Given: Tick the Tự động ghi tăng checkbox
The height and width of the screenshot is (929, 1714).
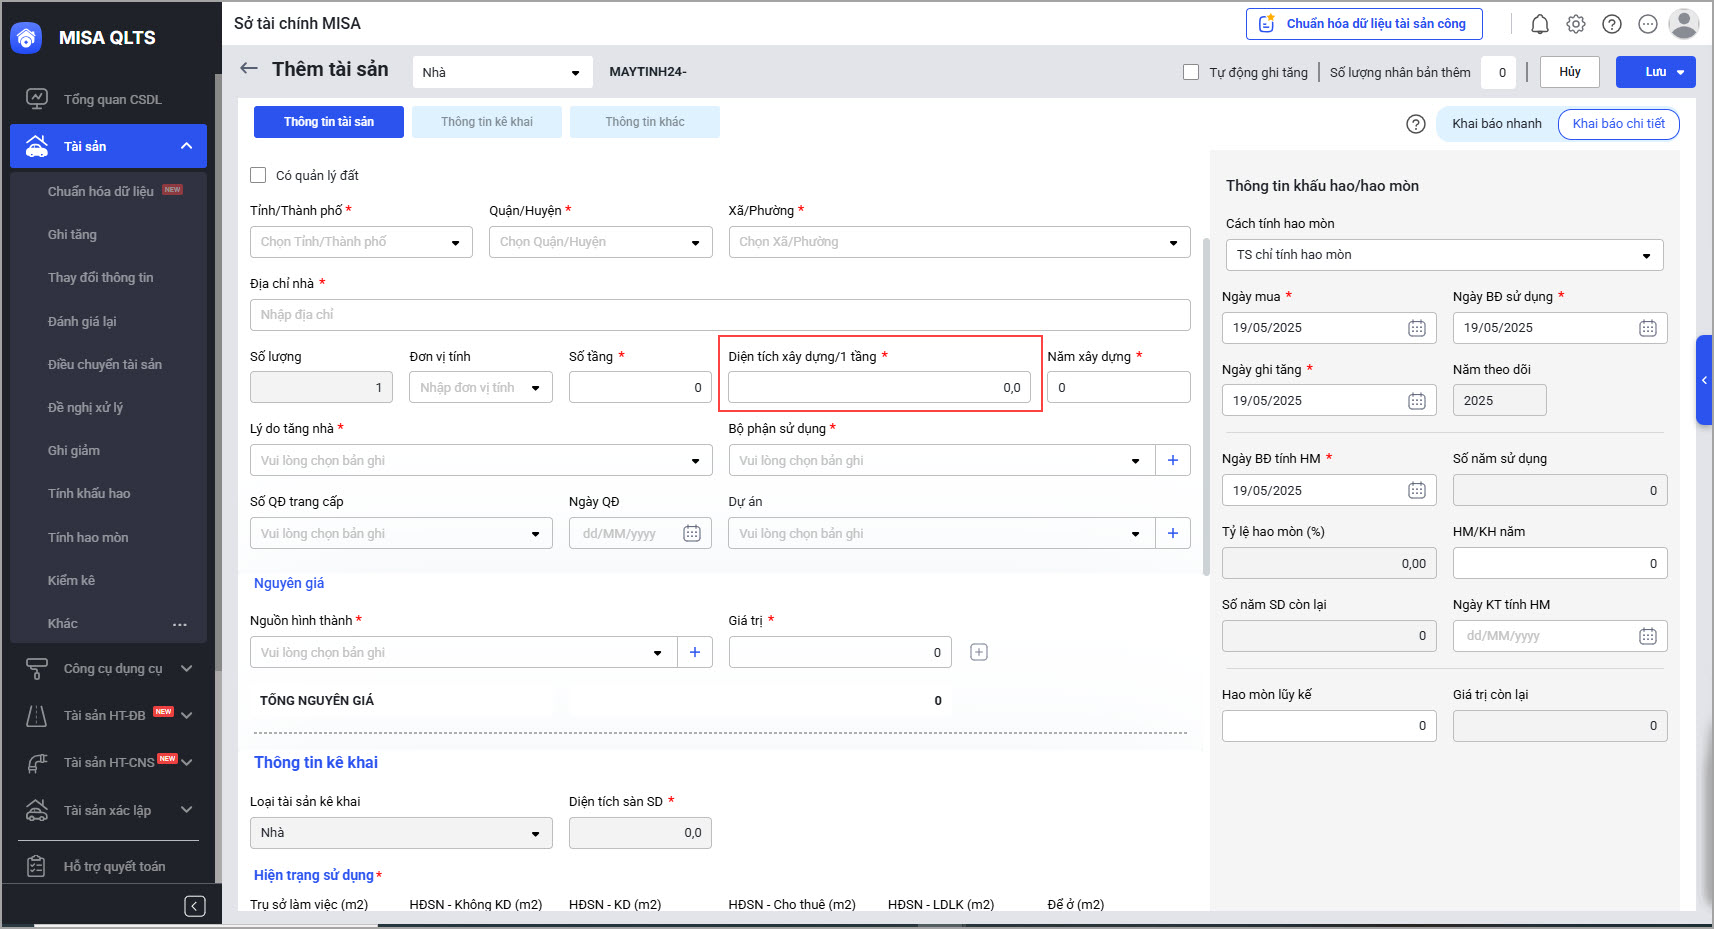Looking at the screenshot, I should (1190, 72).
